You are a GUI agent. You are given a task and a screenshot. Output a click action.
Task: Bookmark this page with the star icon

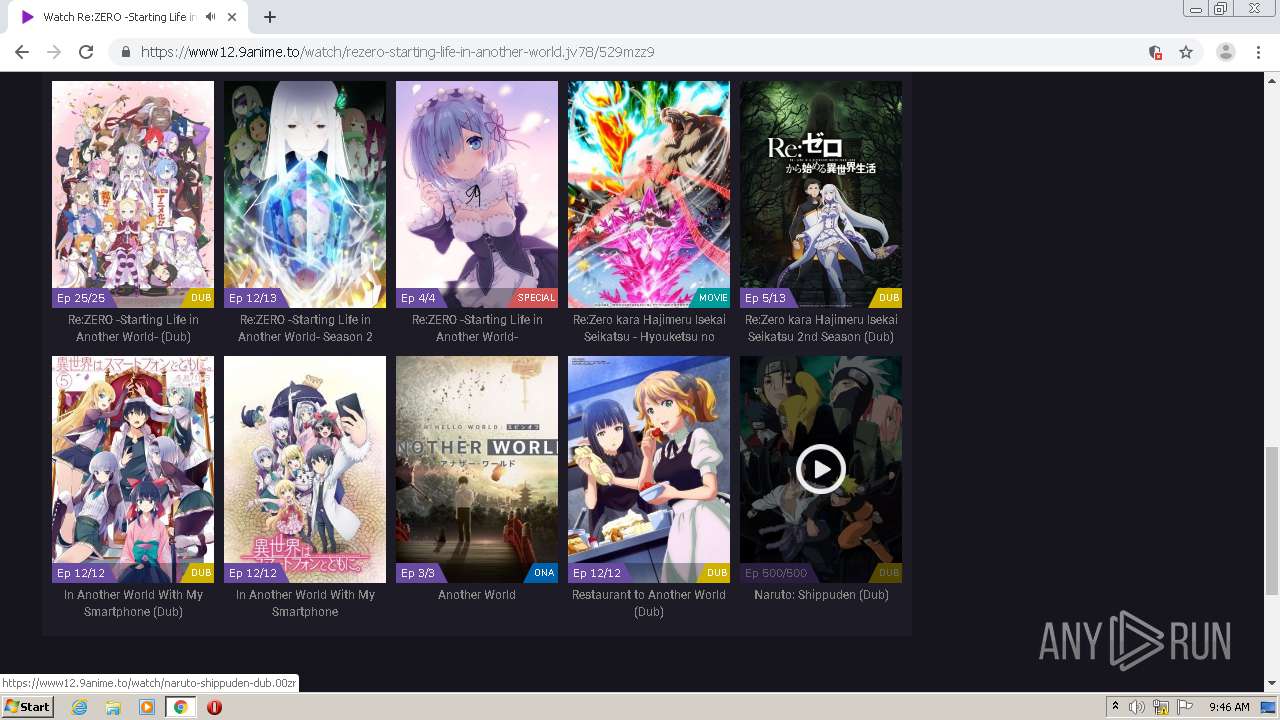pos(1186,52)
